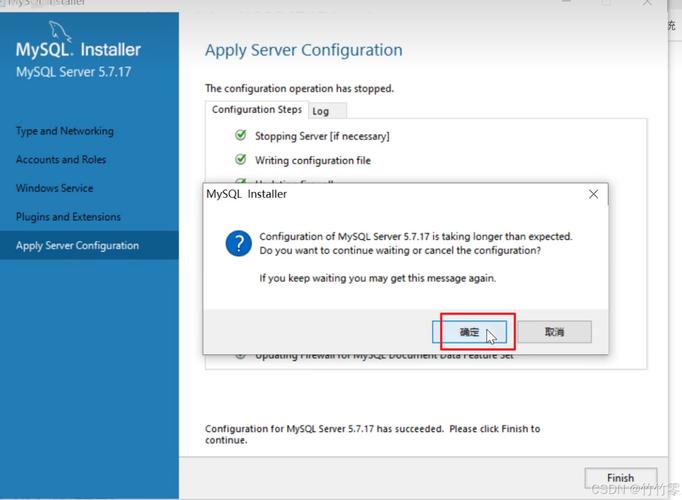Click the MySQL Installer logo in sidebar
The width and height of the screenshot is (682, 500).
[78, 50]
